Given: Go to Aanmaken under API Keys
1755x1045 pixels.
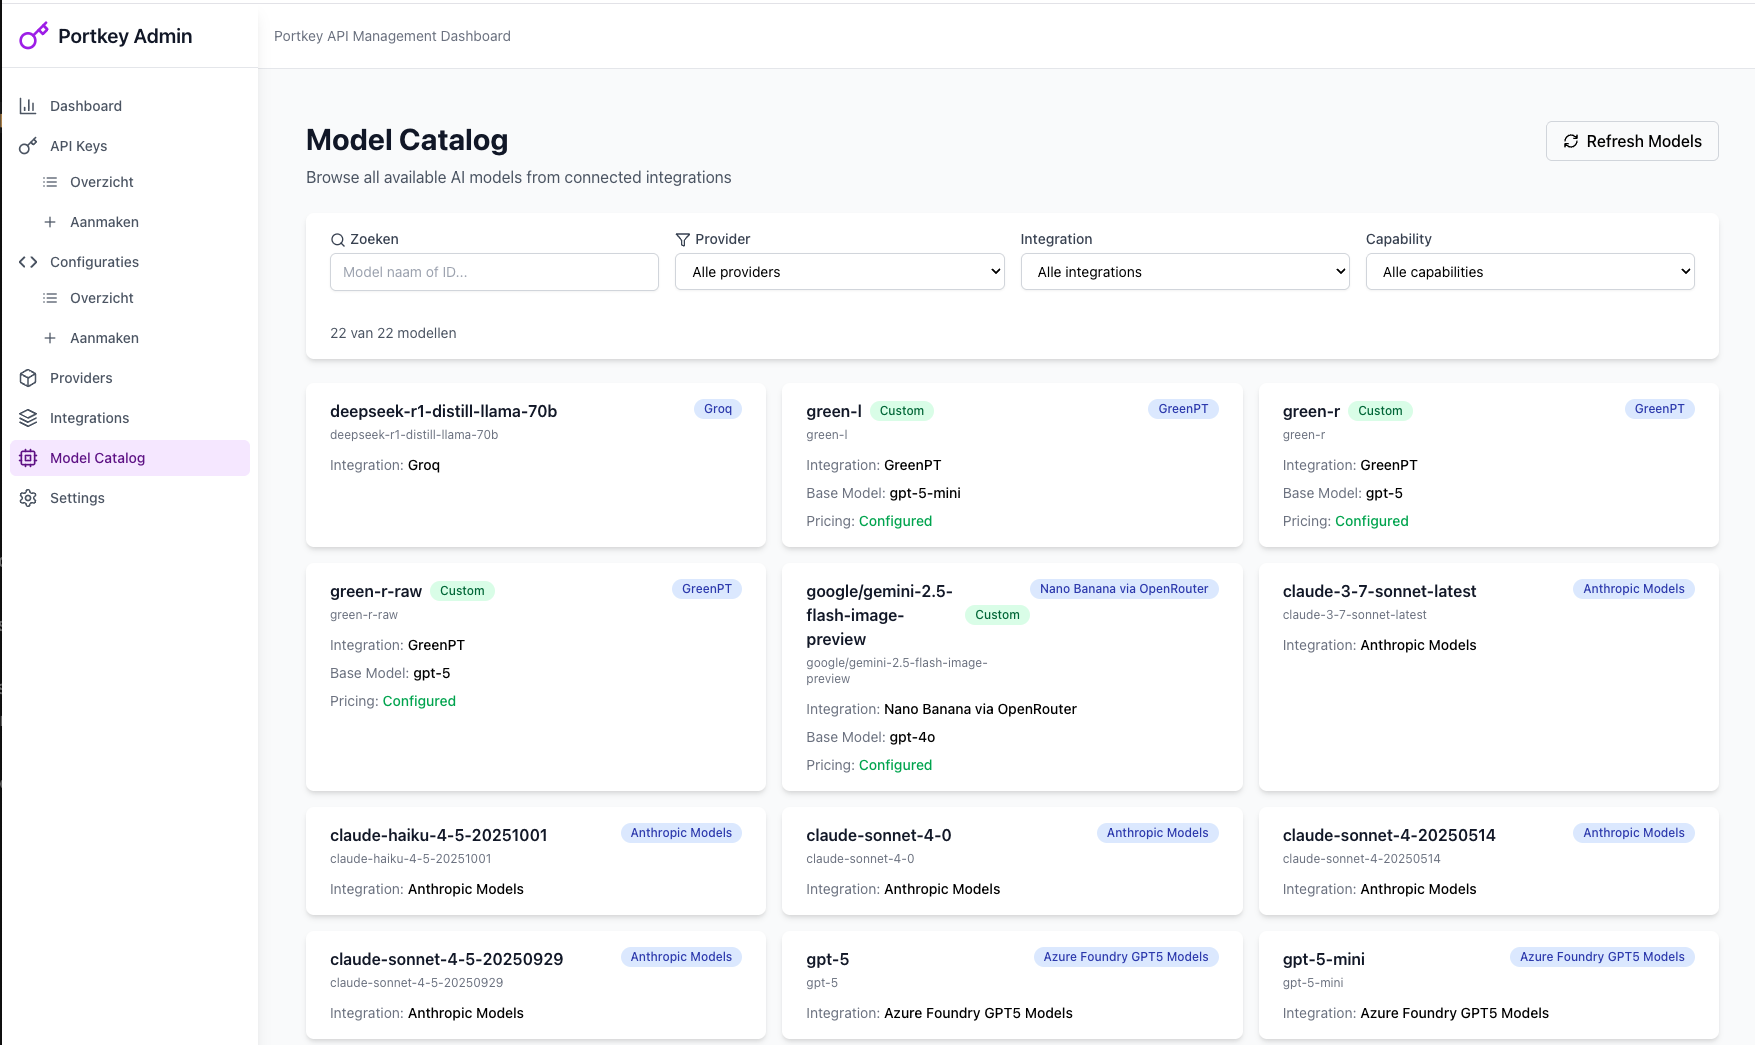Looking at the screenshot, I should [x=104, y=222].
